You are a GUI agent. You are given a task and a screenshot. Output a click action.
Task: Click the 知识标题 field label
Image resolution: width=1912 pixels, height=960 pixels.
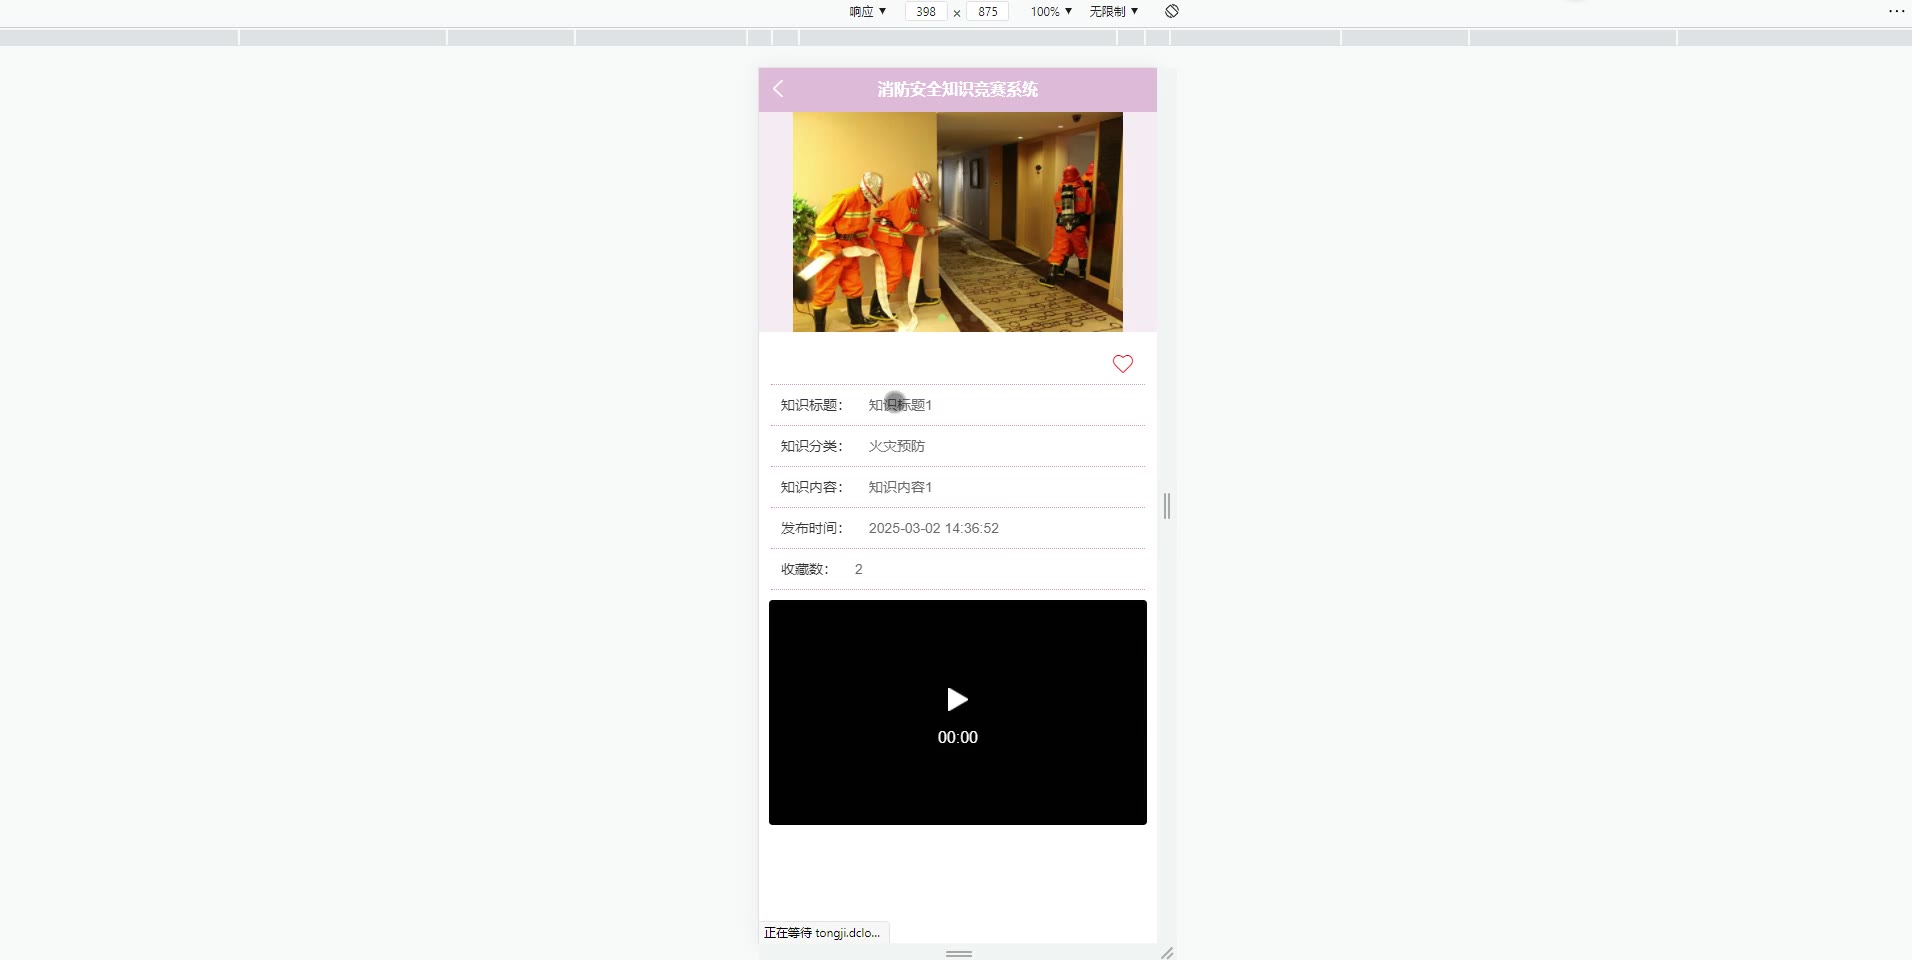[812, 405]
